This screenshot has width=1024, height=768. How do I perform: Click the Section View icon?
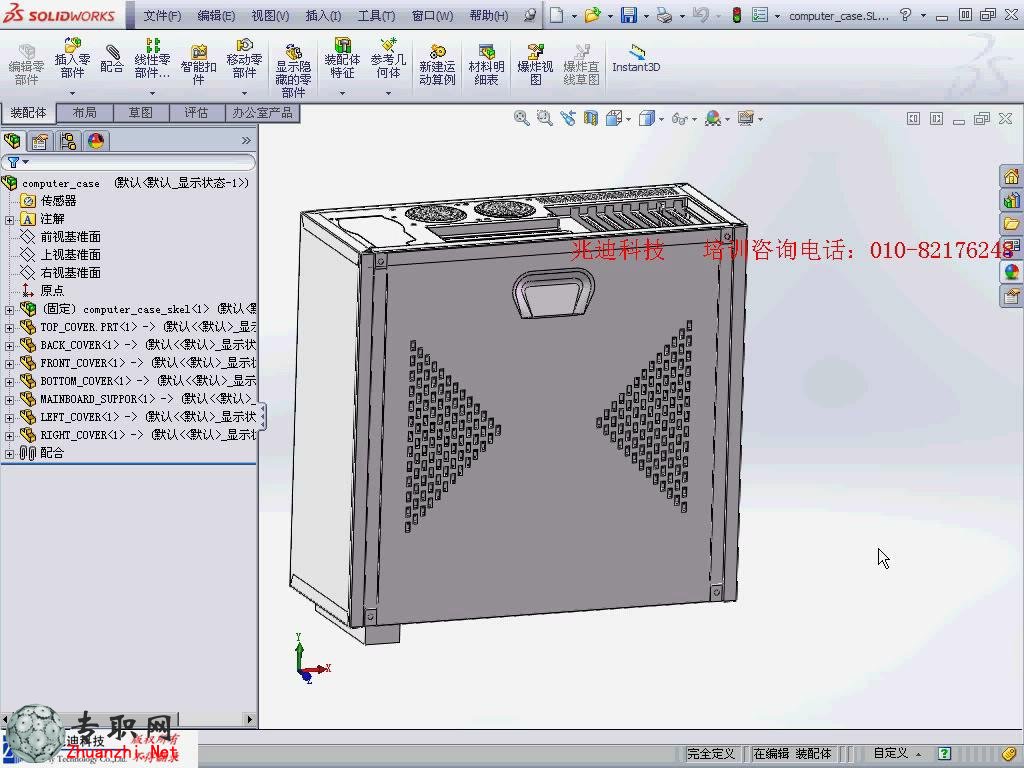(591, 118)
